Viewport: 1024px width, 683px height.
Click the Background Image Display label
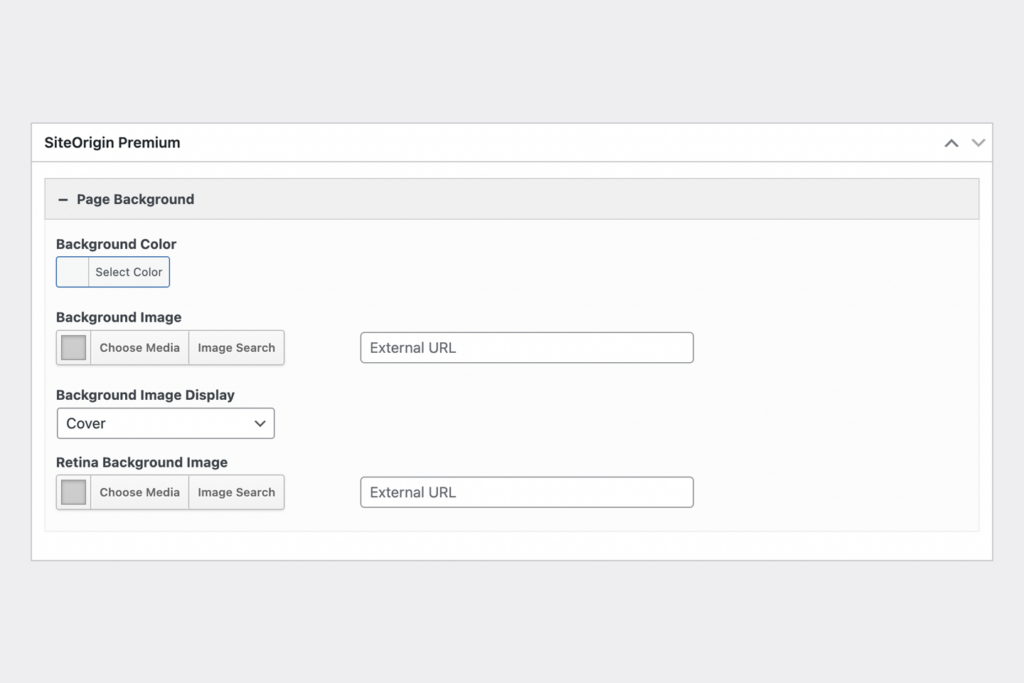tap(145, 395)
